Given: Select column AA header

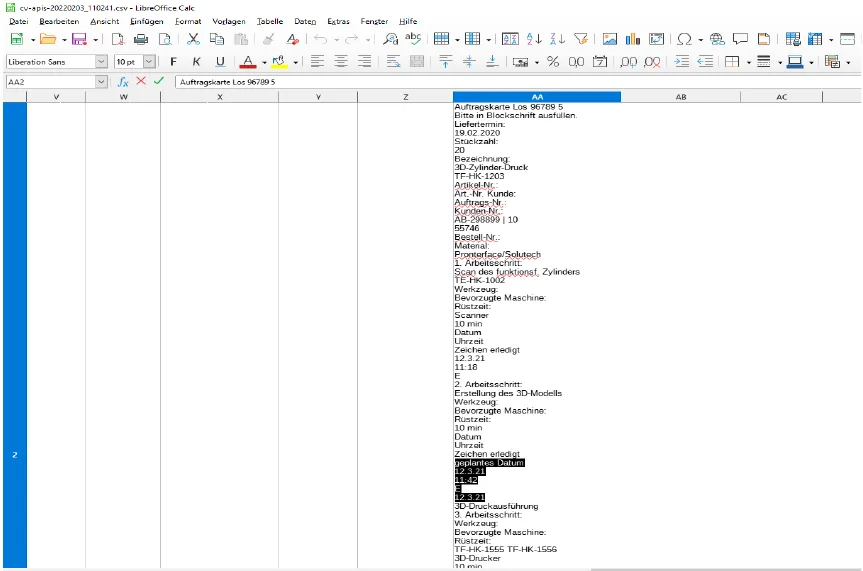Looking at the screenshot, I should point(537,97).
